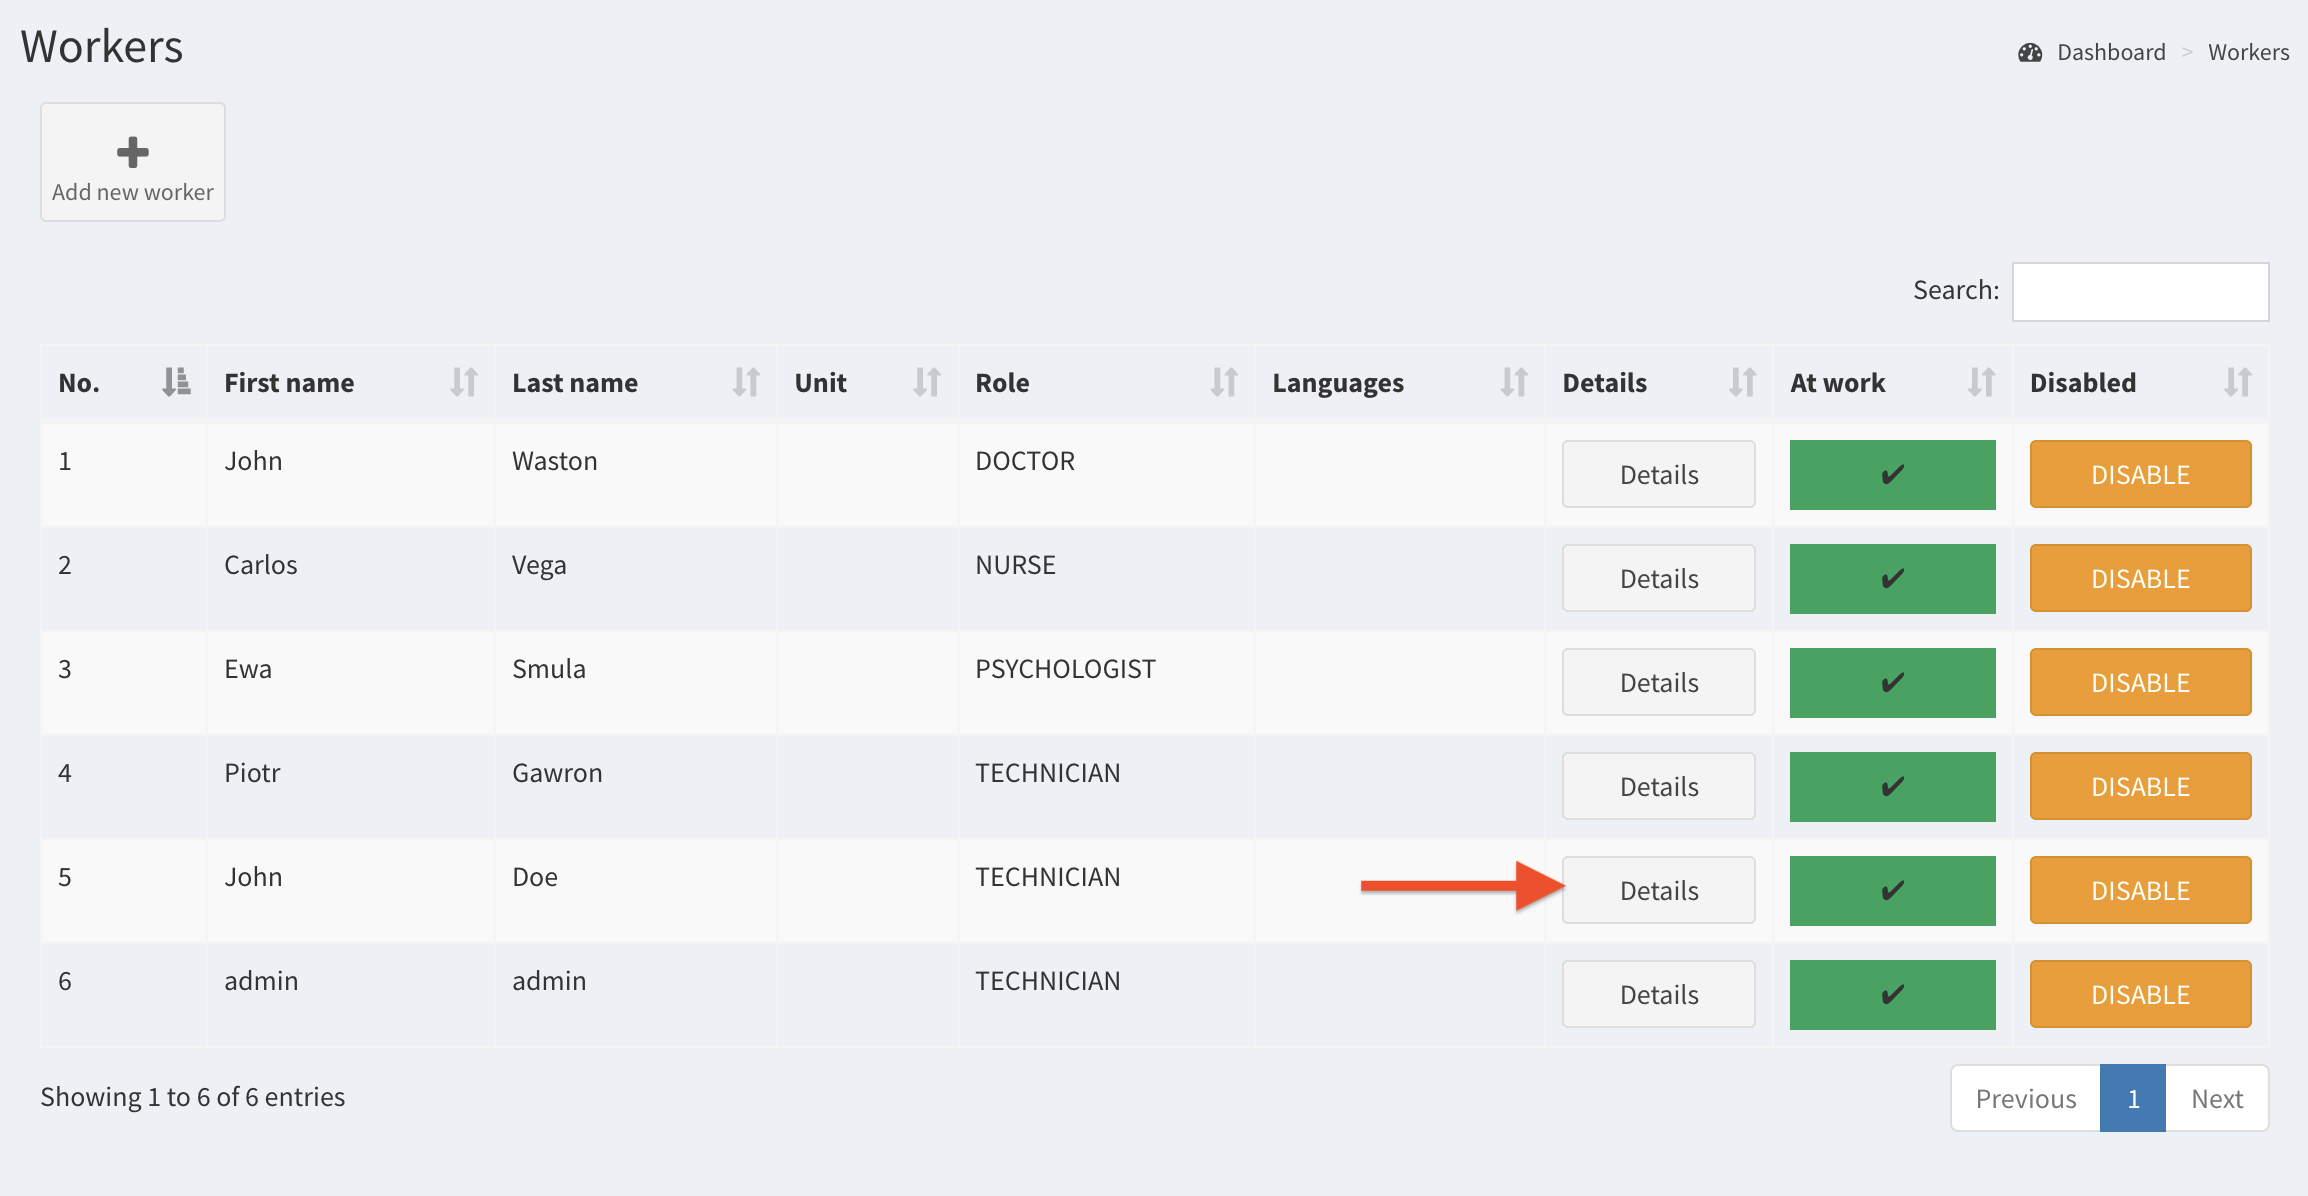The width and height of the screenshot is (2308, 1196).
Task: Toggle At work checkmark for Ewa Smula
Action: (x=1891, y=683)
